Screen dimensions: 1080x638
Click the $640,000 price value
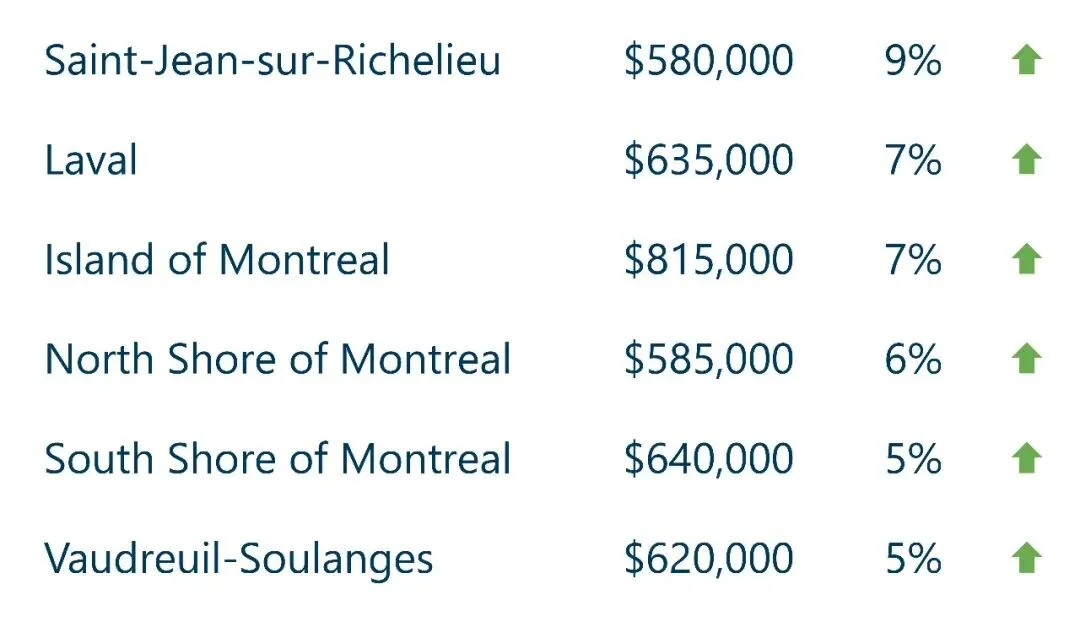tap(708, 459)
